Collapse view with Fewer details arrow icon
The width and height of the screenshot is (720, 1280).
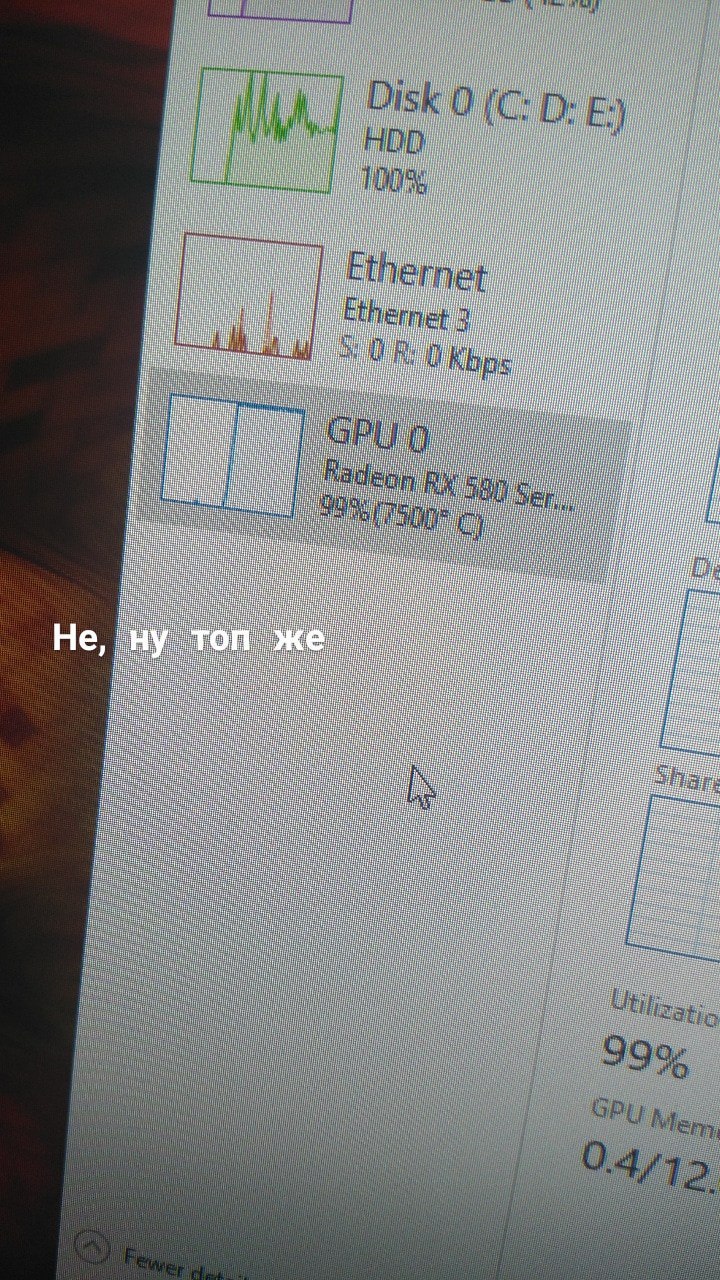tap(92, 1247)
